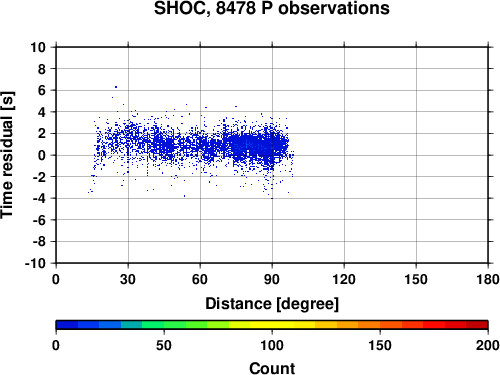Click the x-axis tick label 180
This screenshot has width=500, height=375.
point(488,279)
